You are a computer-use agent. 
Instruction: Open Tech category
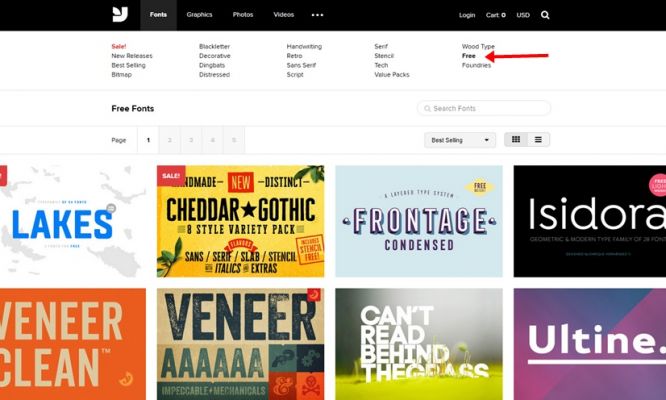point(381,65)
